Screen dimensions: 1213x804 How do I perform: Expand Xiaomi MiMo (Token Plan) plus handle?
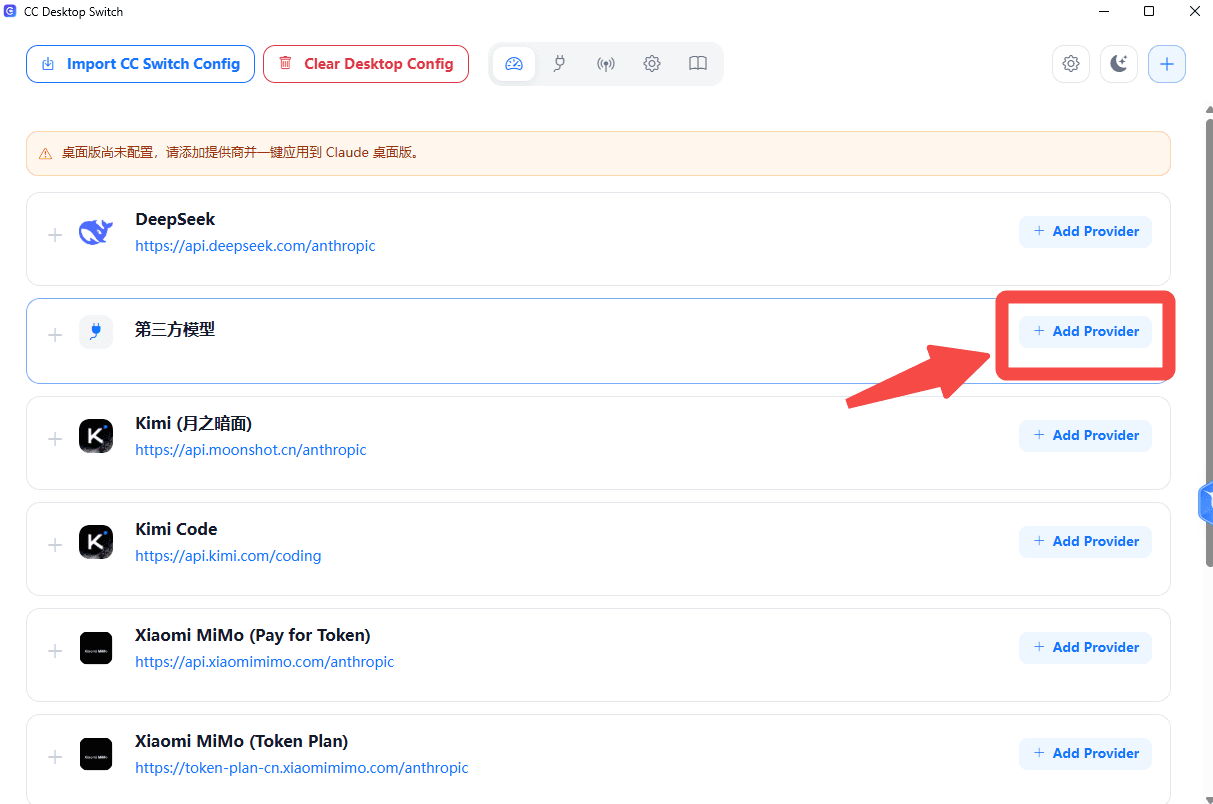coord(55,757)
